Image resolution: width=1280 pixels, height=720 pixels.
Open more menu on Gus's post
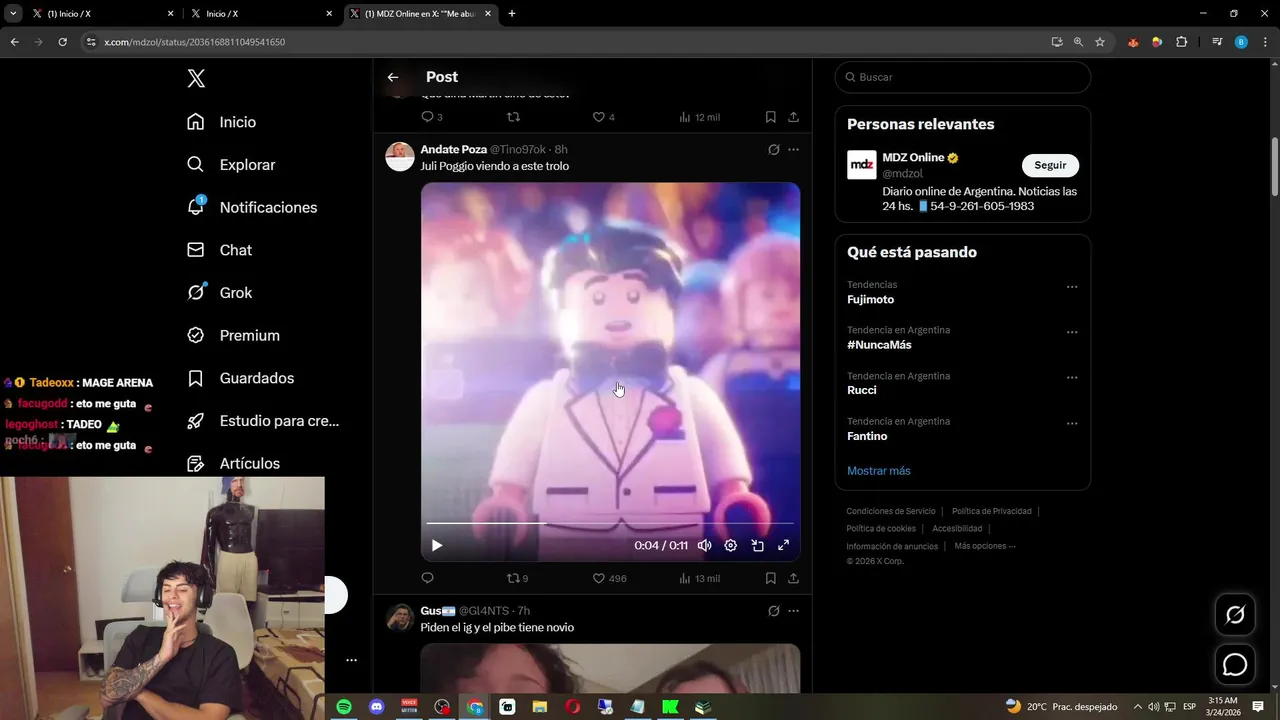(793, 611)
